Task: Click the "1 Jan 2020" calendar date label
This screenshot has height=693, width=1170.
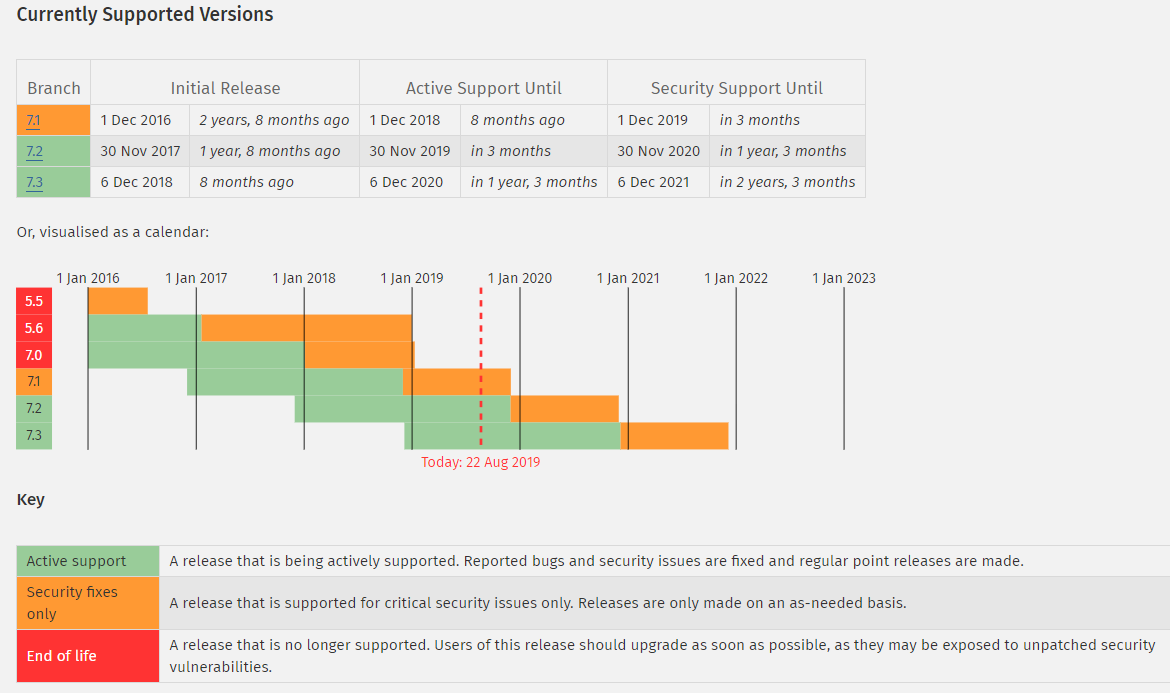Action: click(x=520, y=278)
